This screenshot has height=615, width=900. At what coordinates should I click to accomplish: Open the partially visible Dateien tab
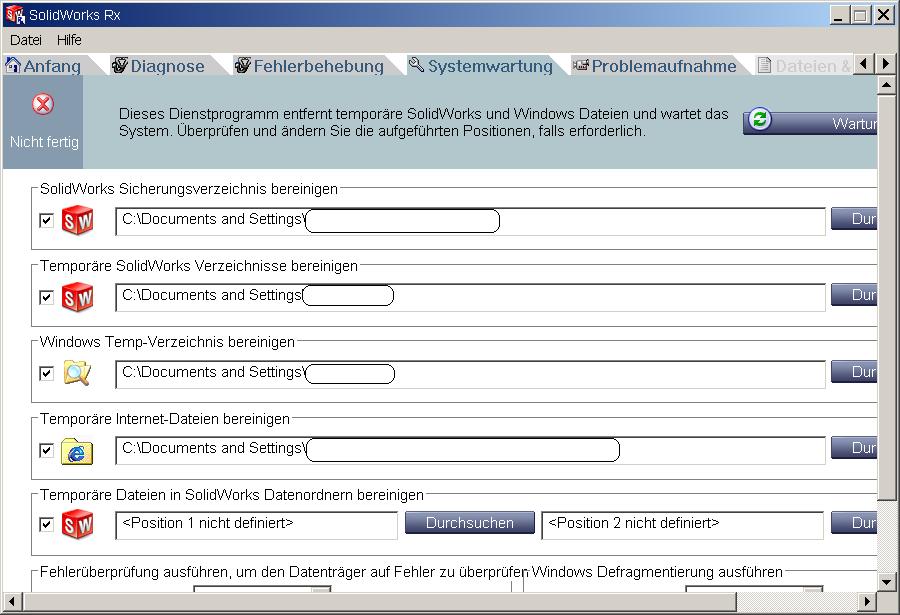coord(804,65)
